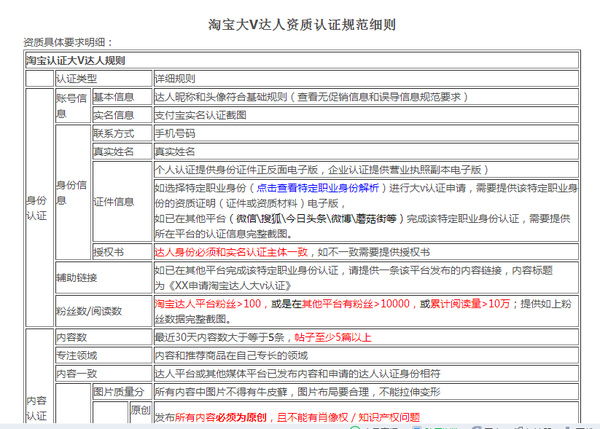Screen dimensions: 600x429
Task: Click the blue 点击查看特定职业身份解析 link
Action: point(319,187)
